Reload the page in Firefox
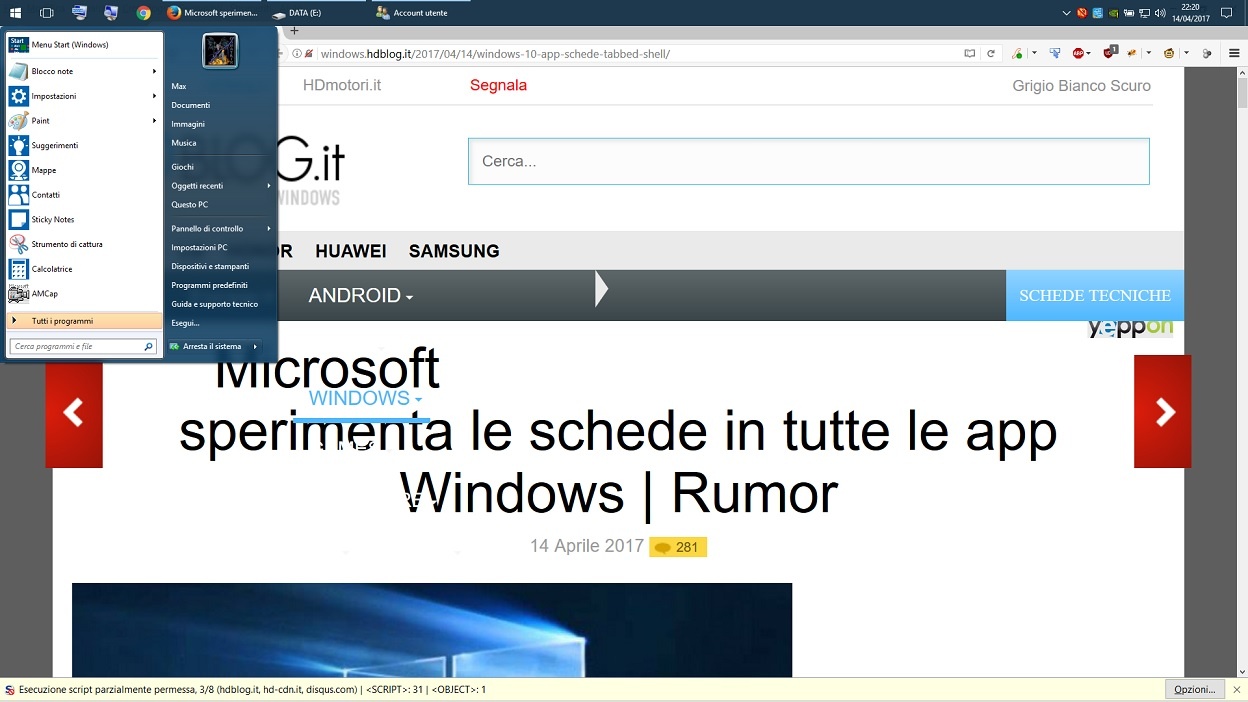Viewport: 1248px width, 702px height. pos(991,53)
